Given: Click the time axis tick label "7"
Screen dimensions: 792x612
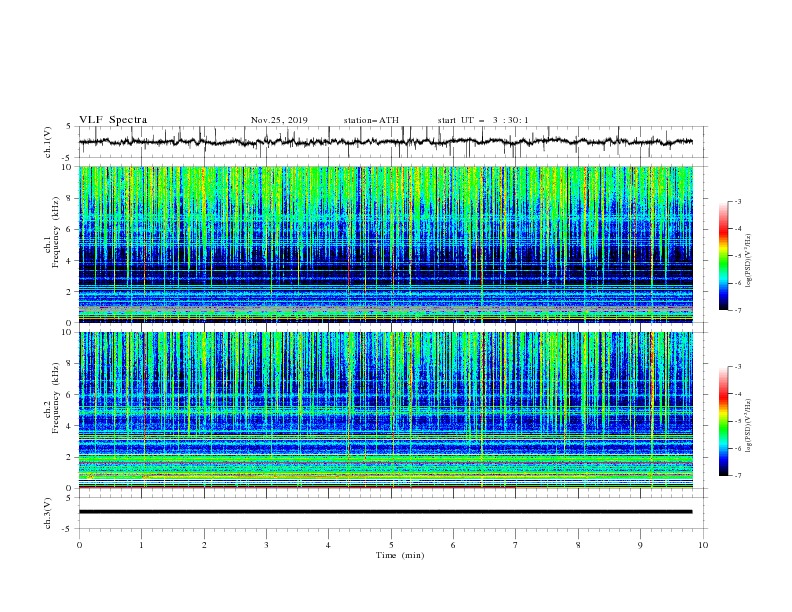Looking at the screenshot, I should (x=516, y=545).
